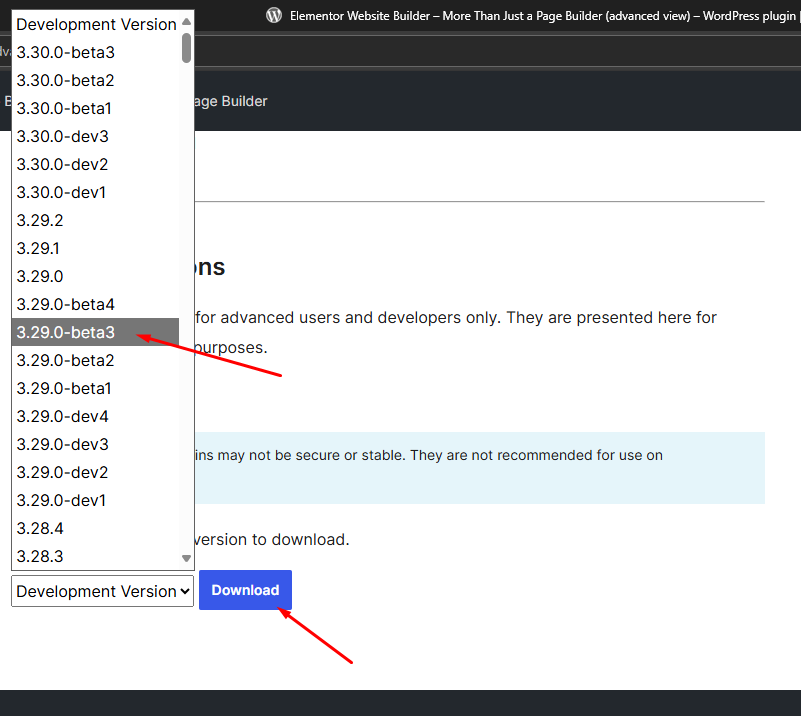Select Development Version in the list
Image resolution: width=801 pixels, height=716 pixels.
point(96,24)
